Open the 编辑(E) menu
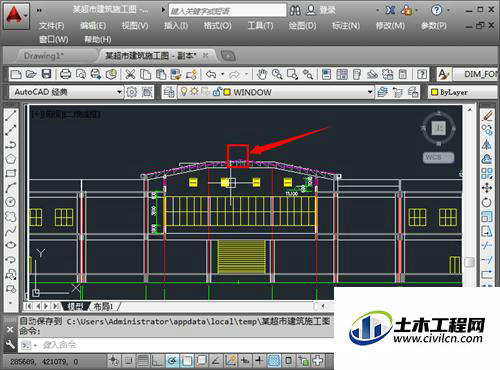This screenshot has width=500, height=370. [x=93, y=26]
